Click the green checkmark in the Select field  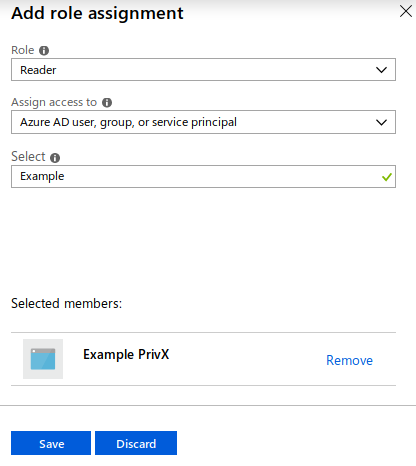point(387,177)
